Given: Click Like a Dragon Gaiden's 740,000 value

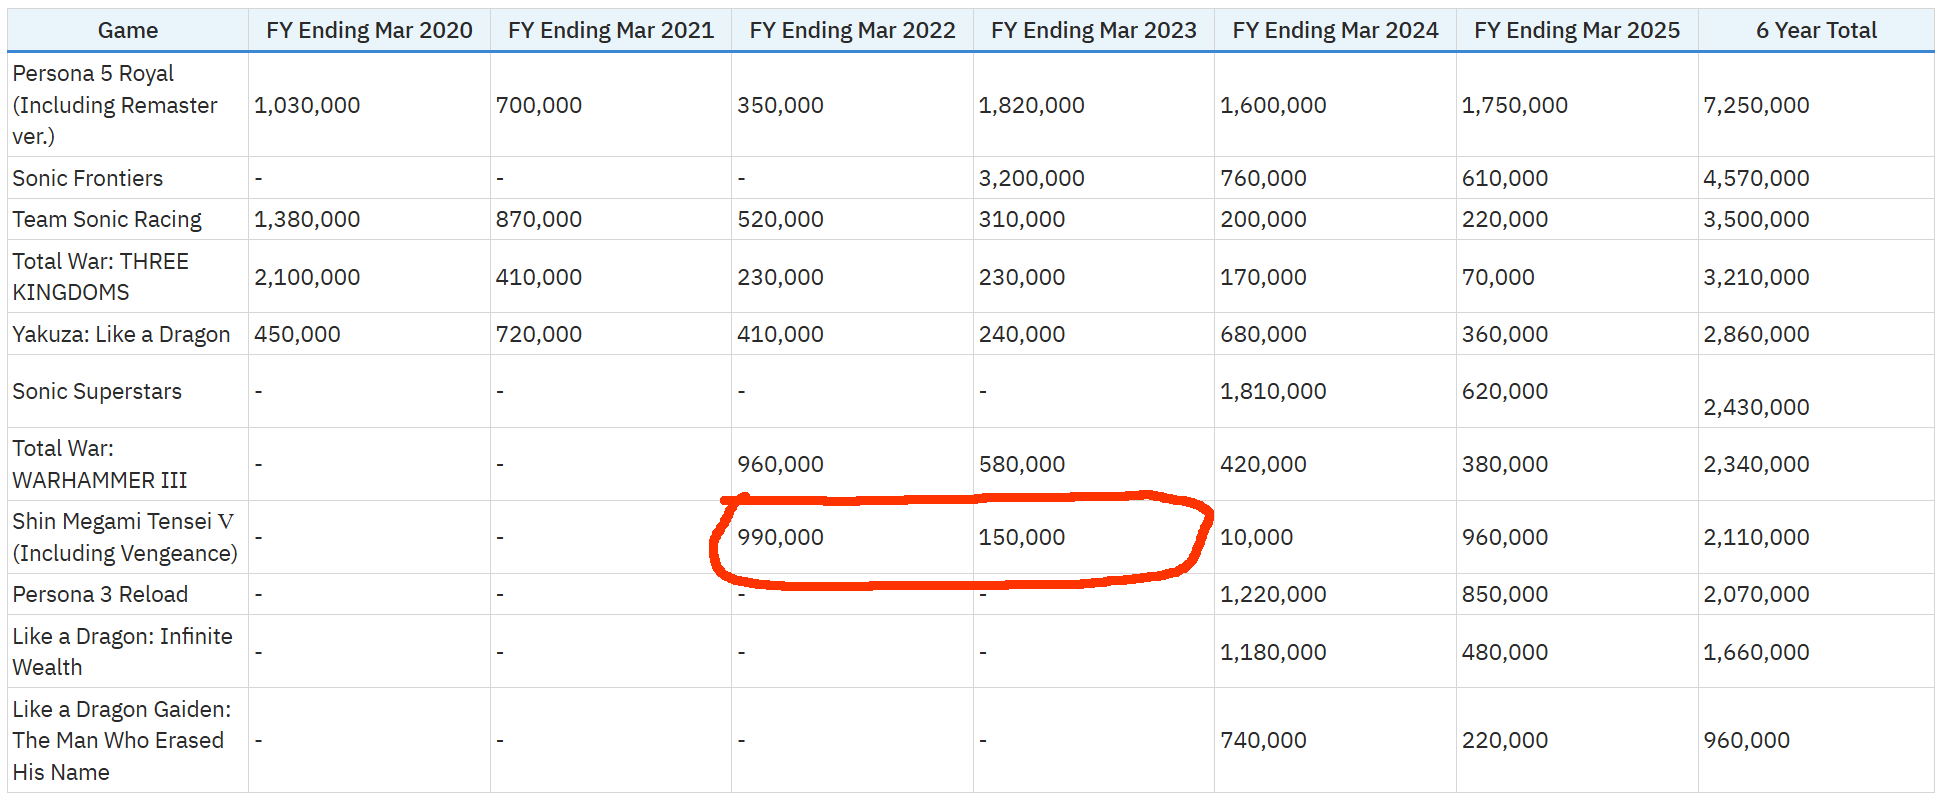Looking at the screenshot, I should (1263, 740).
